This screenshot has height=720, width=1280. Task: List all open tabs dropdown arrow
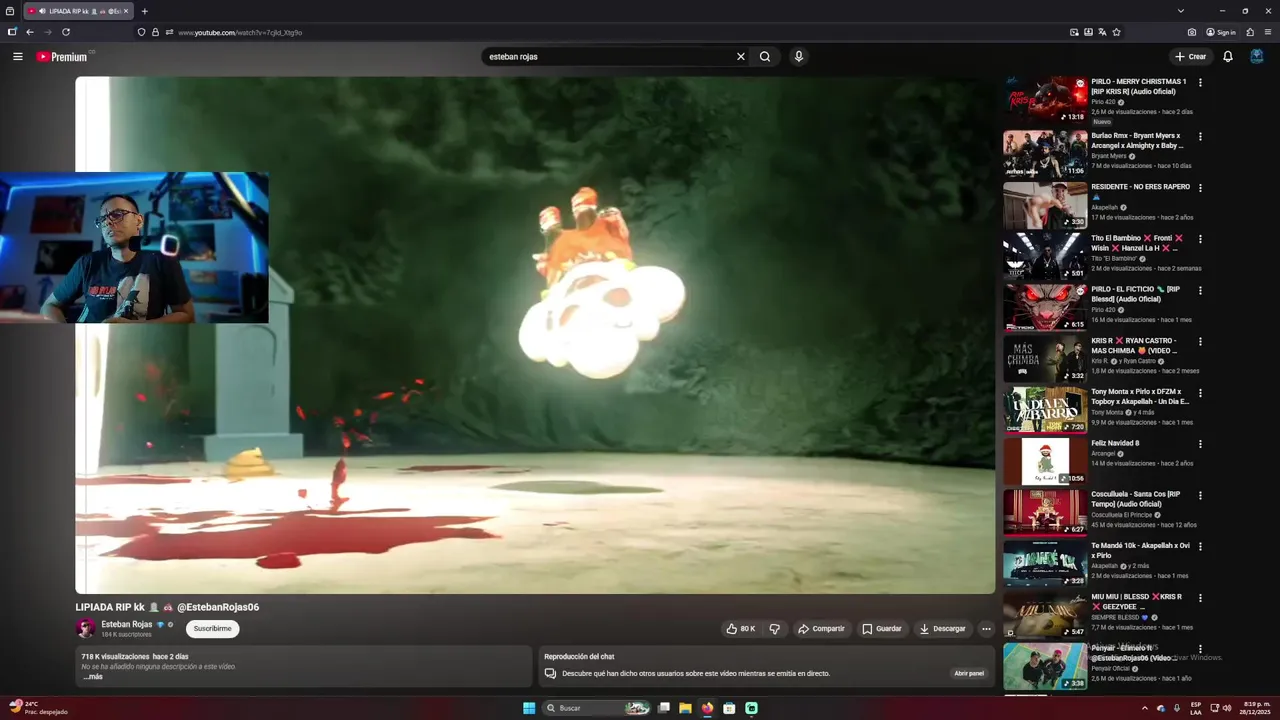1181,11
